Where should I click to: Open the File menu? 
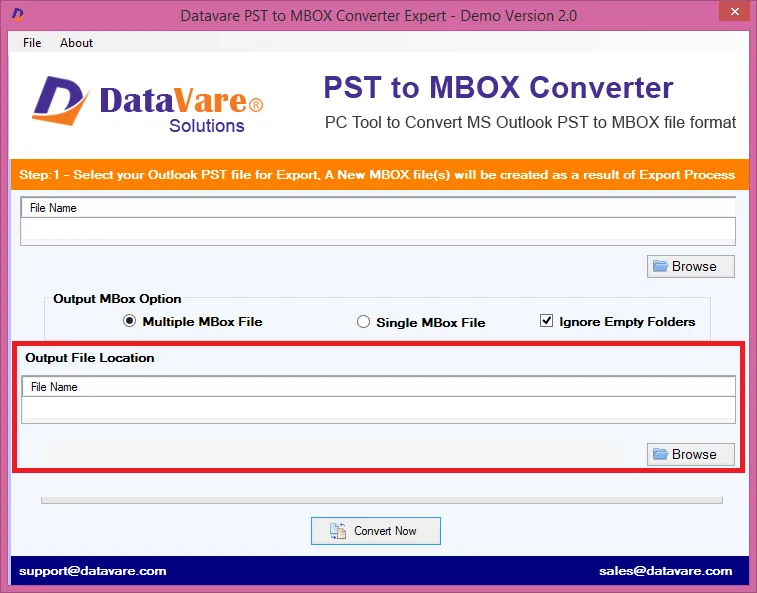click(32, 42)
